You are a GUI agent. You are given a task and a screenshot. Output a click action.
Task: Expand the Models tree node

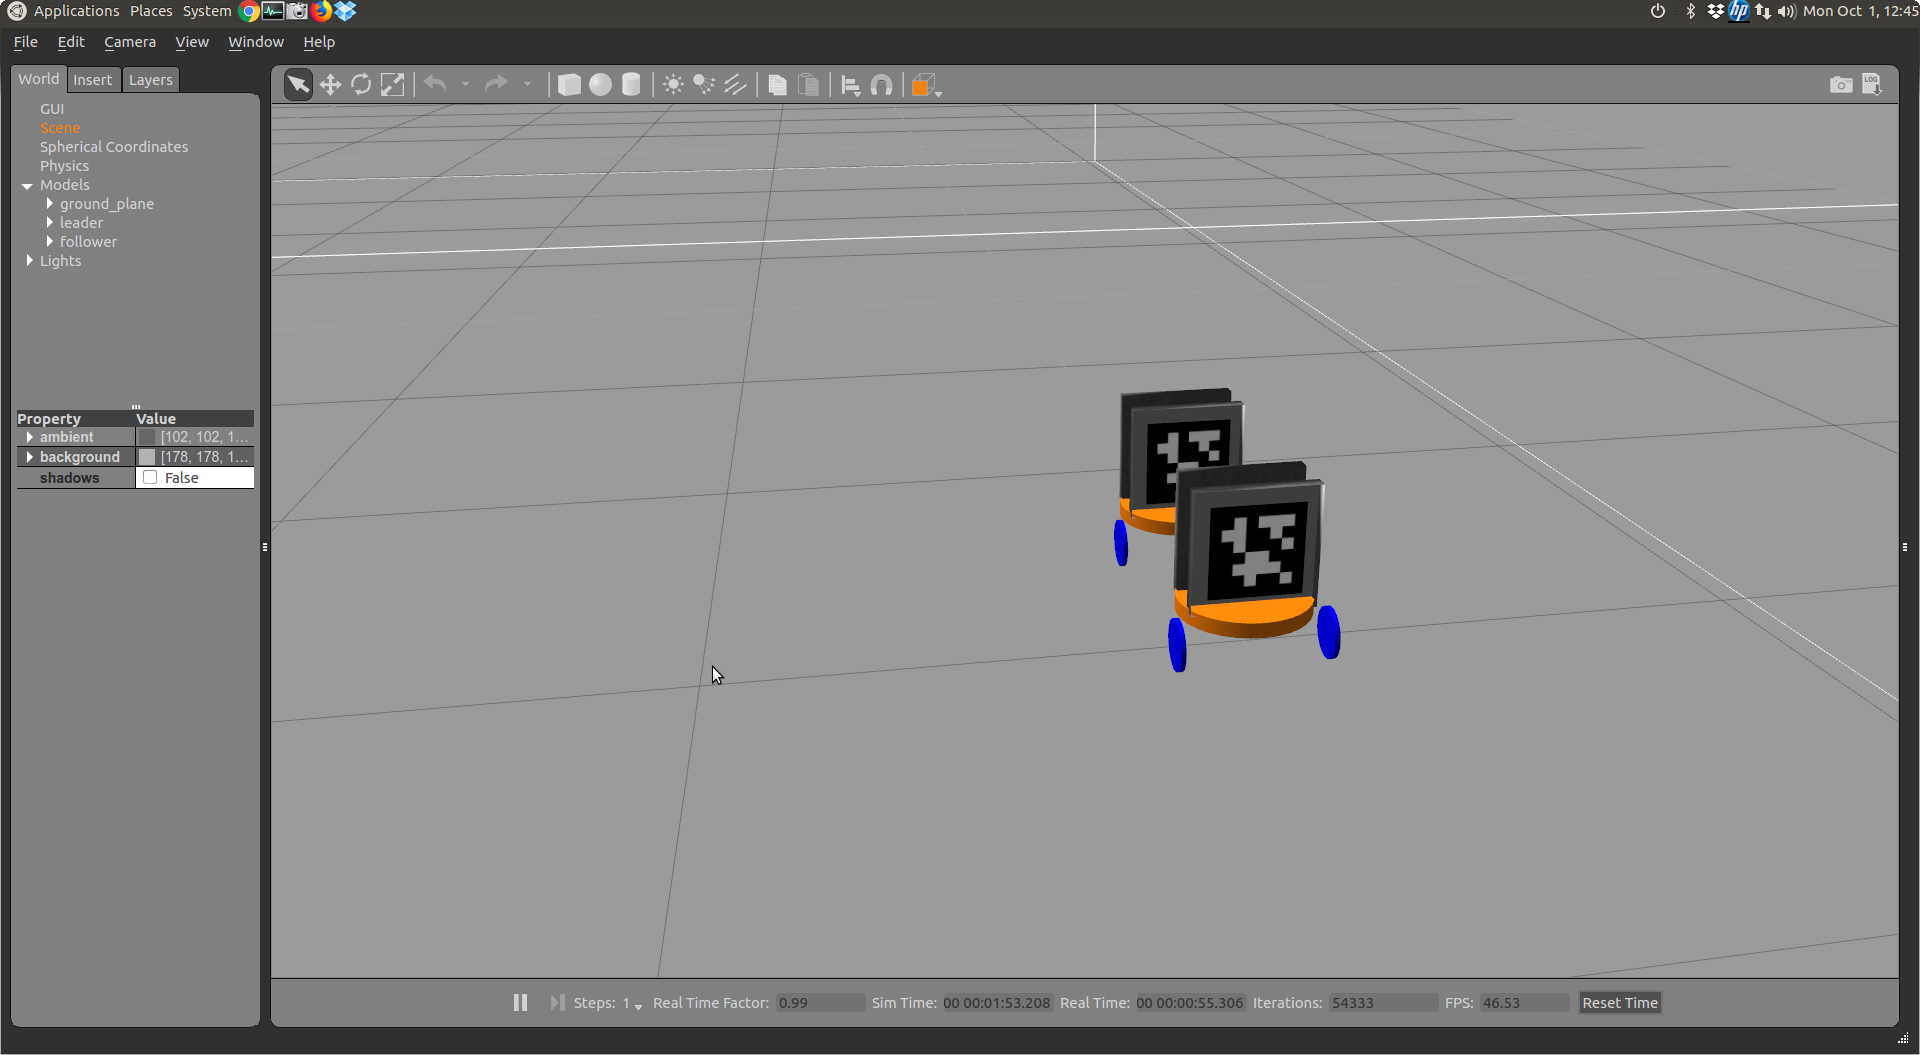pos(27,185)
